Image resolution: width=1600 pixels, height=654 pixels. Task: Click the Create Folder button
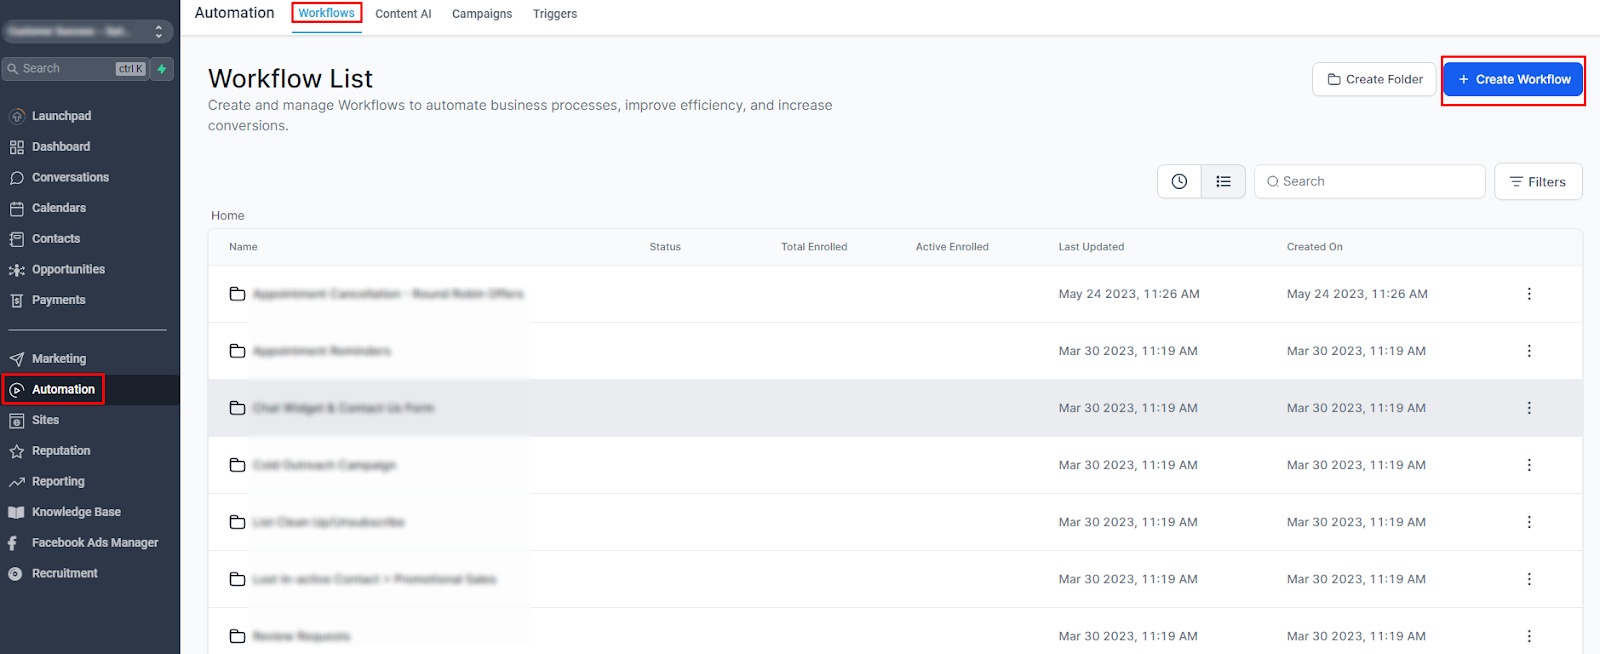point(1374,79)
